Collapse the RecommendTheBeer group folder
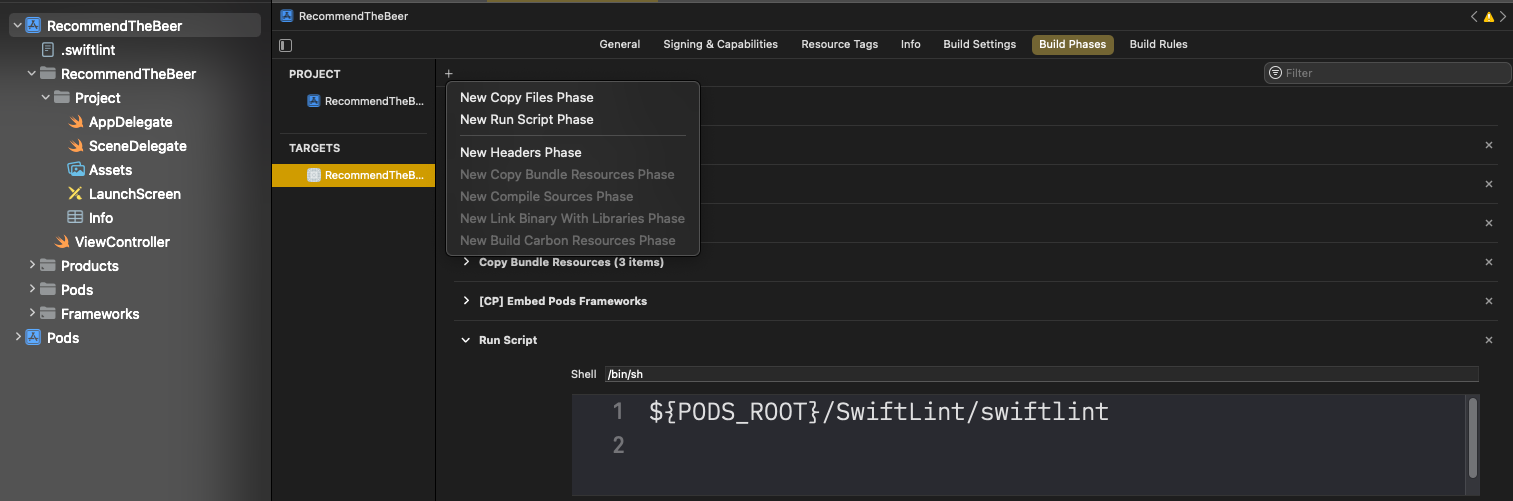The image size is (1513, 501). point(31,74)
